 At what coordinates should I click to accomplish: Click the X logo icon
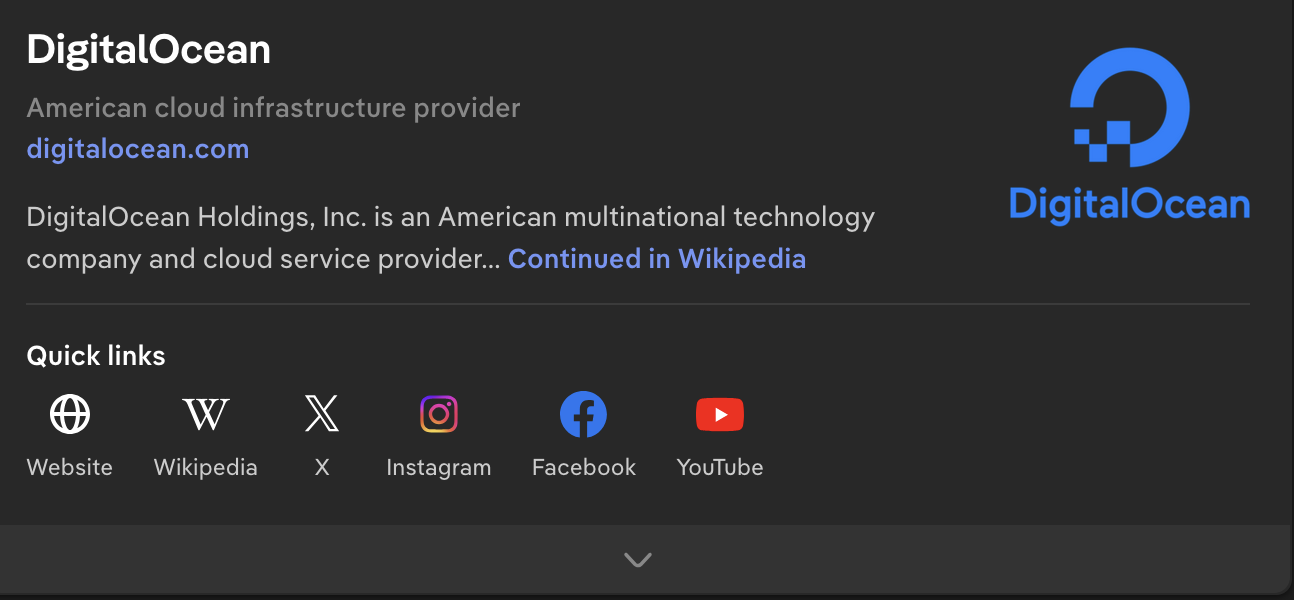pyautogui.click(x=322, y=414)
